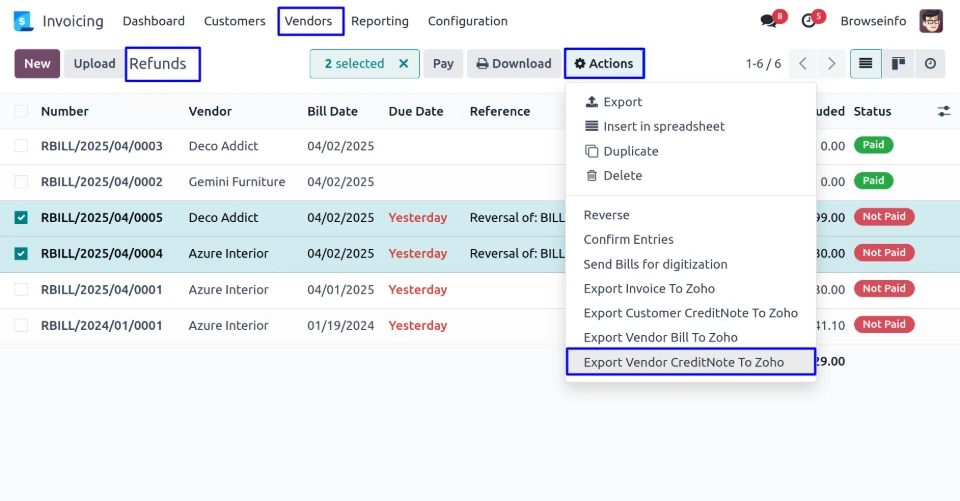Click the user avatar picture
This screenshot has height=501, width=960.
(x=931, y=21)
